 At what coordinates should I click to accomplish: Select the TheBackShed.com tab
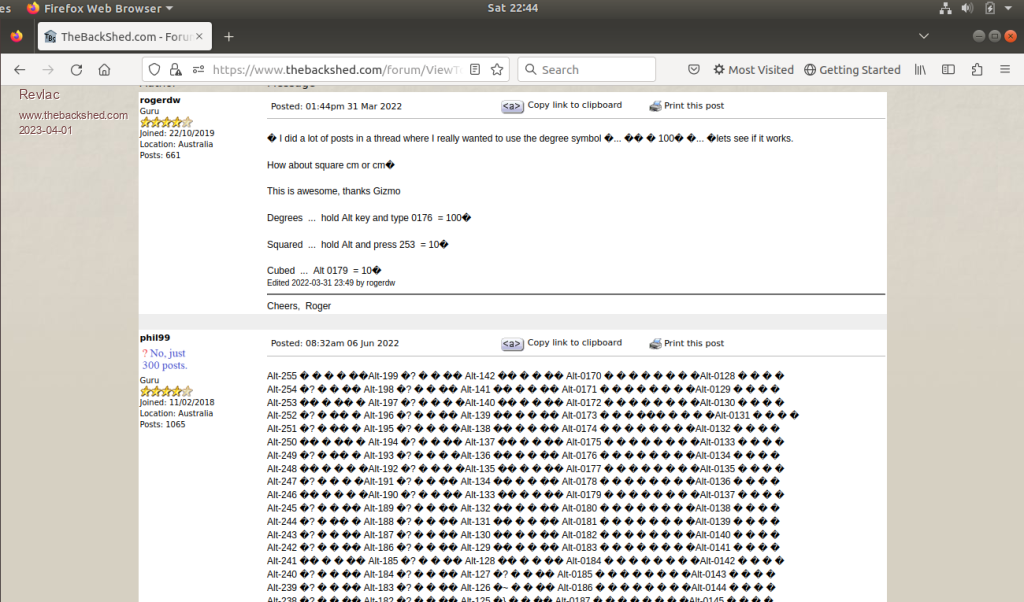coord(120,37)
